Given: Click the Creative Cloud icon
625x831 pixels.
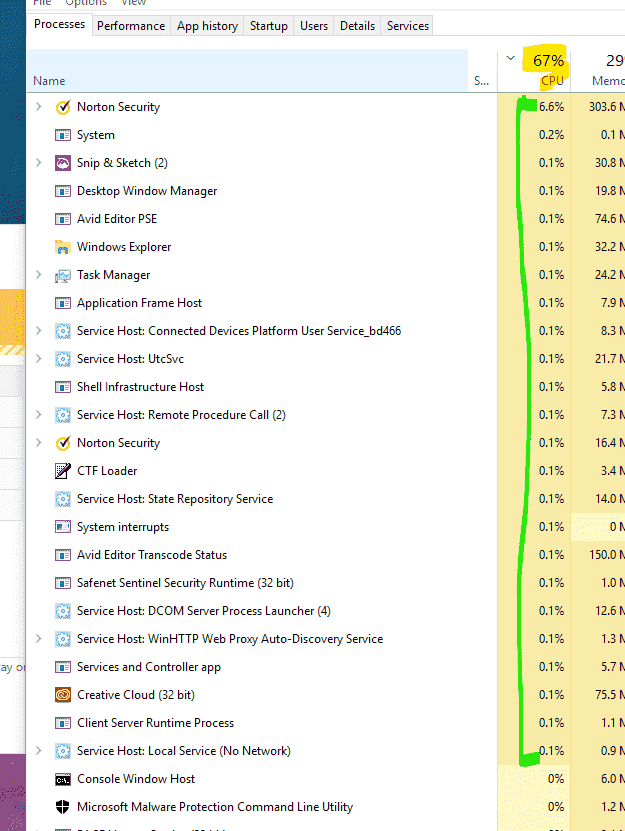Looking at the screenshot, I should pos(63,695).
